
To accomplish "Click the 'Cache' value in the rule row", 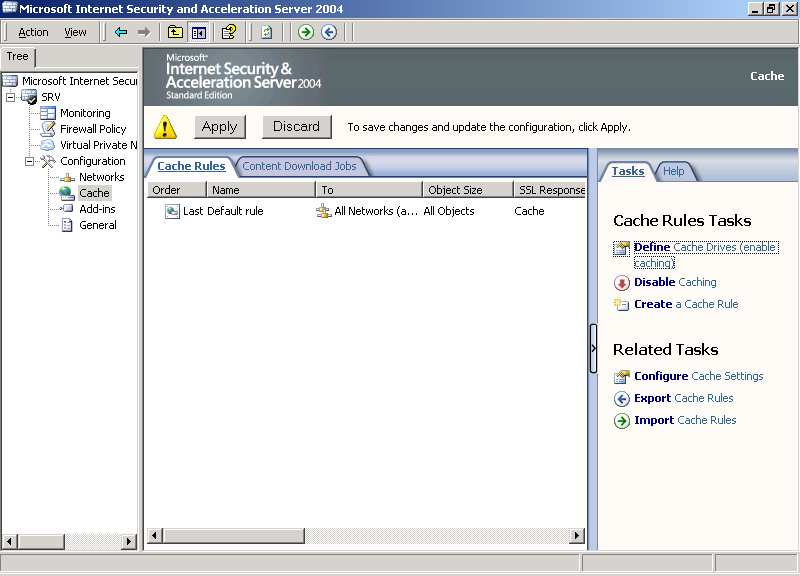I will pyautogui.click(x=529, y=211).
